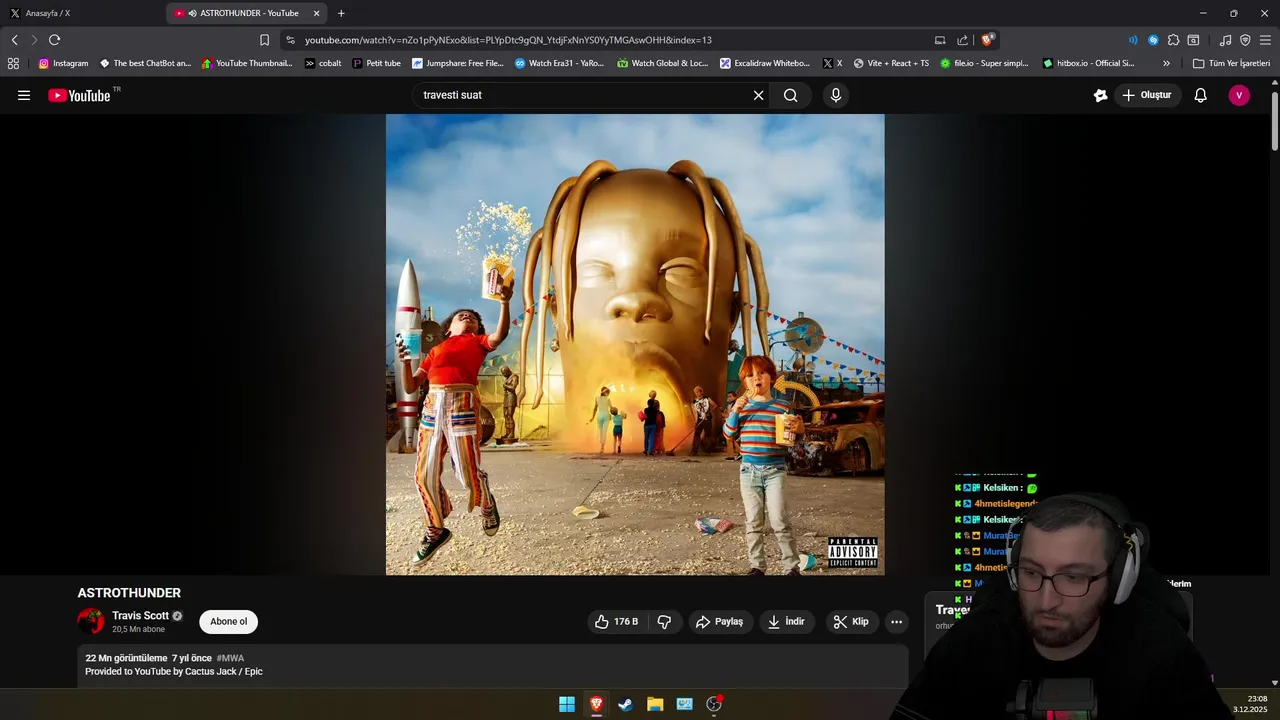Open The best ChatBot bookmark
The width and height of the screenshot is (1280, 720).
(x=145, y=63)
